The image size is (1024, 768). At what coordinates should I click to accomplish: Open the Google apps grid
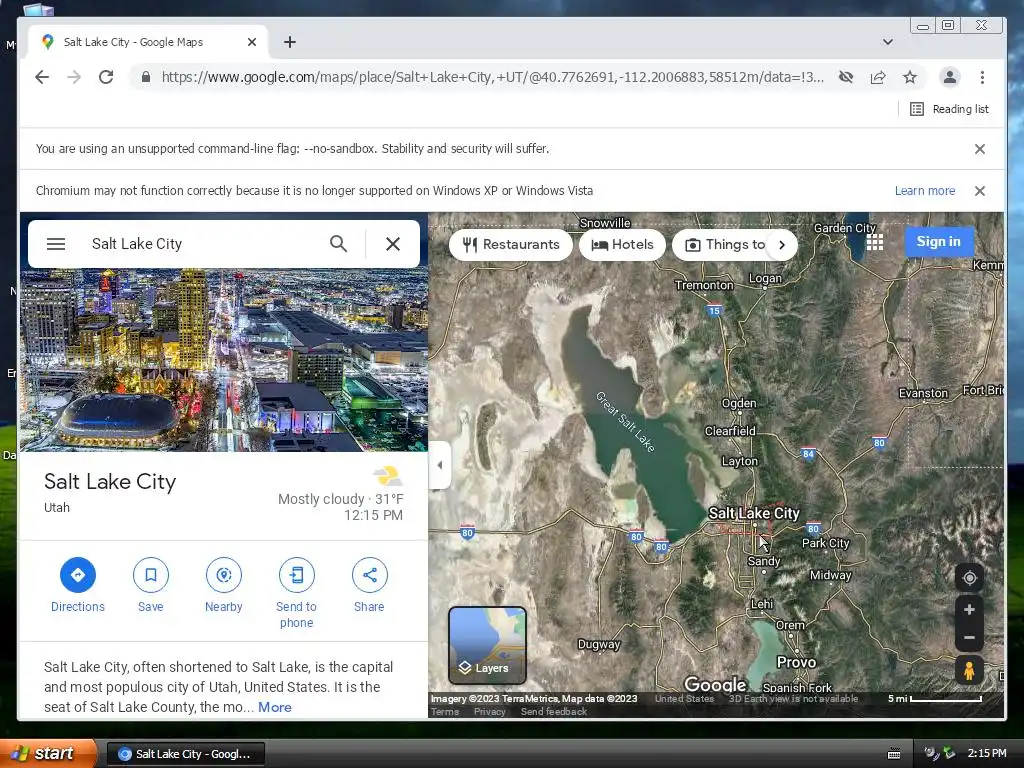coord(874,242)
